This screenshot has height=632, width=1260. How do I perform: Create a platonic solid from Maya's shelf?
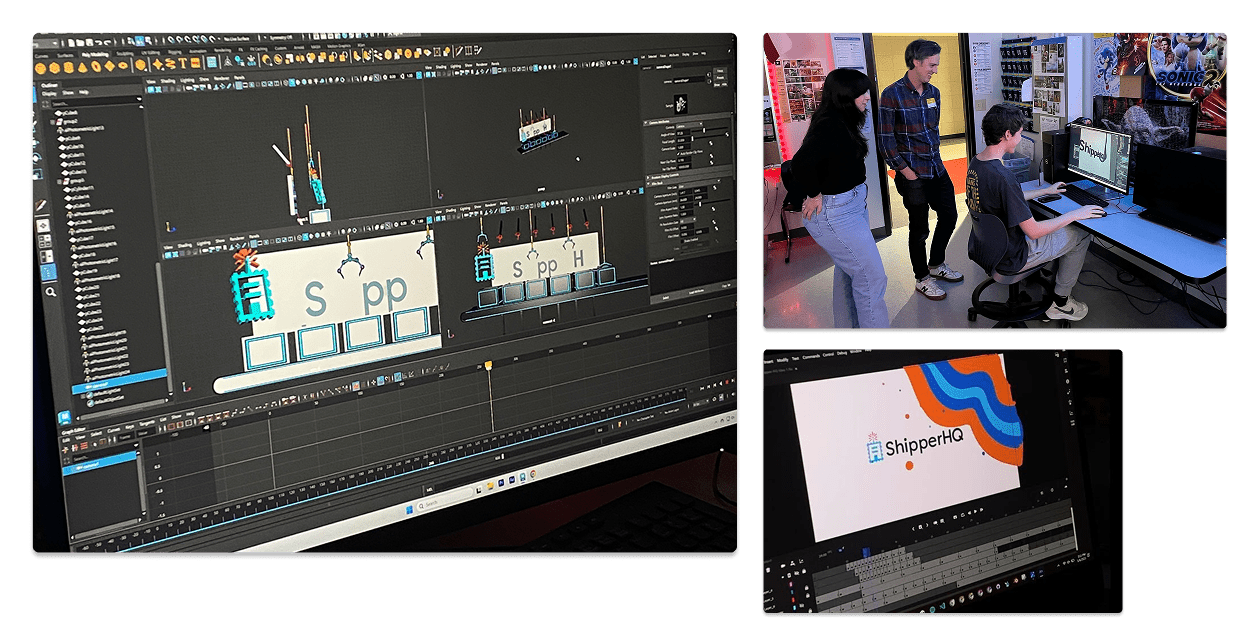tap(139, 66)
